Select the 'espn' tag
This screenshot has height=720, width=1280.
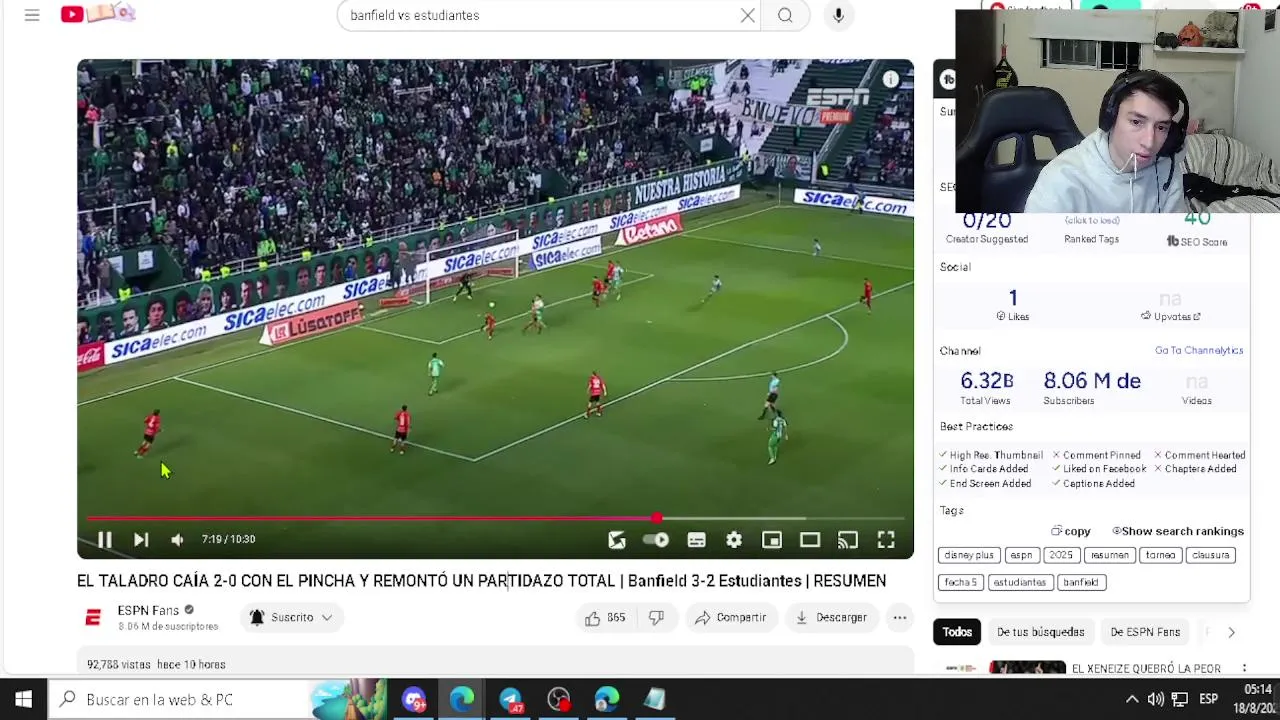pos(1021,555)
